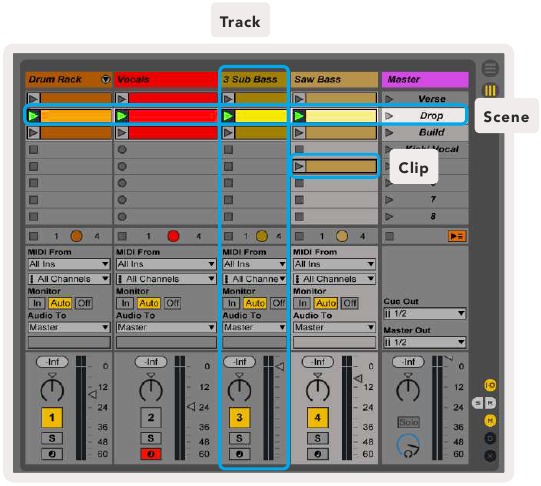
Task: Set 3 Sub Bass monitor to Auto
Action: (255, 303)
